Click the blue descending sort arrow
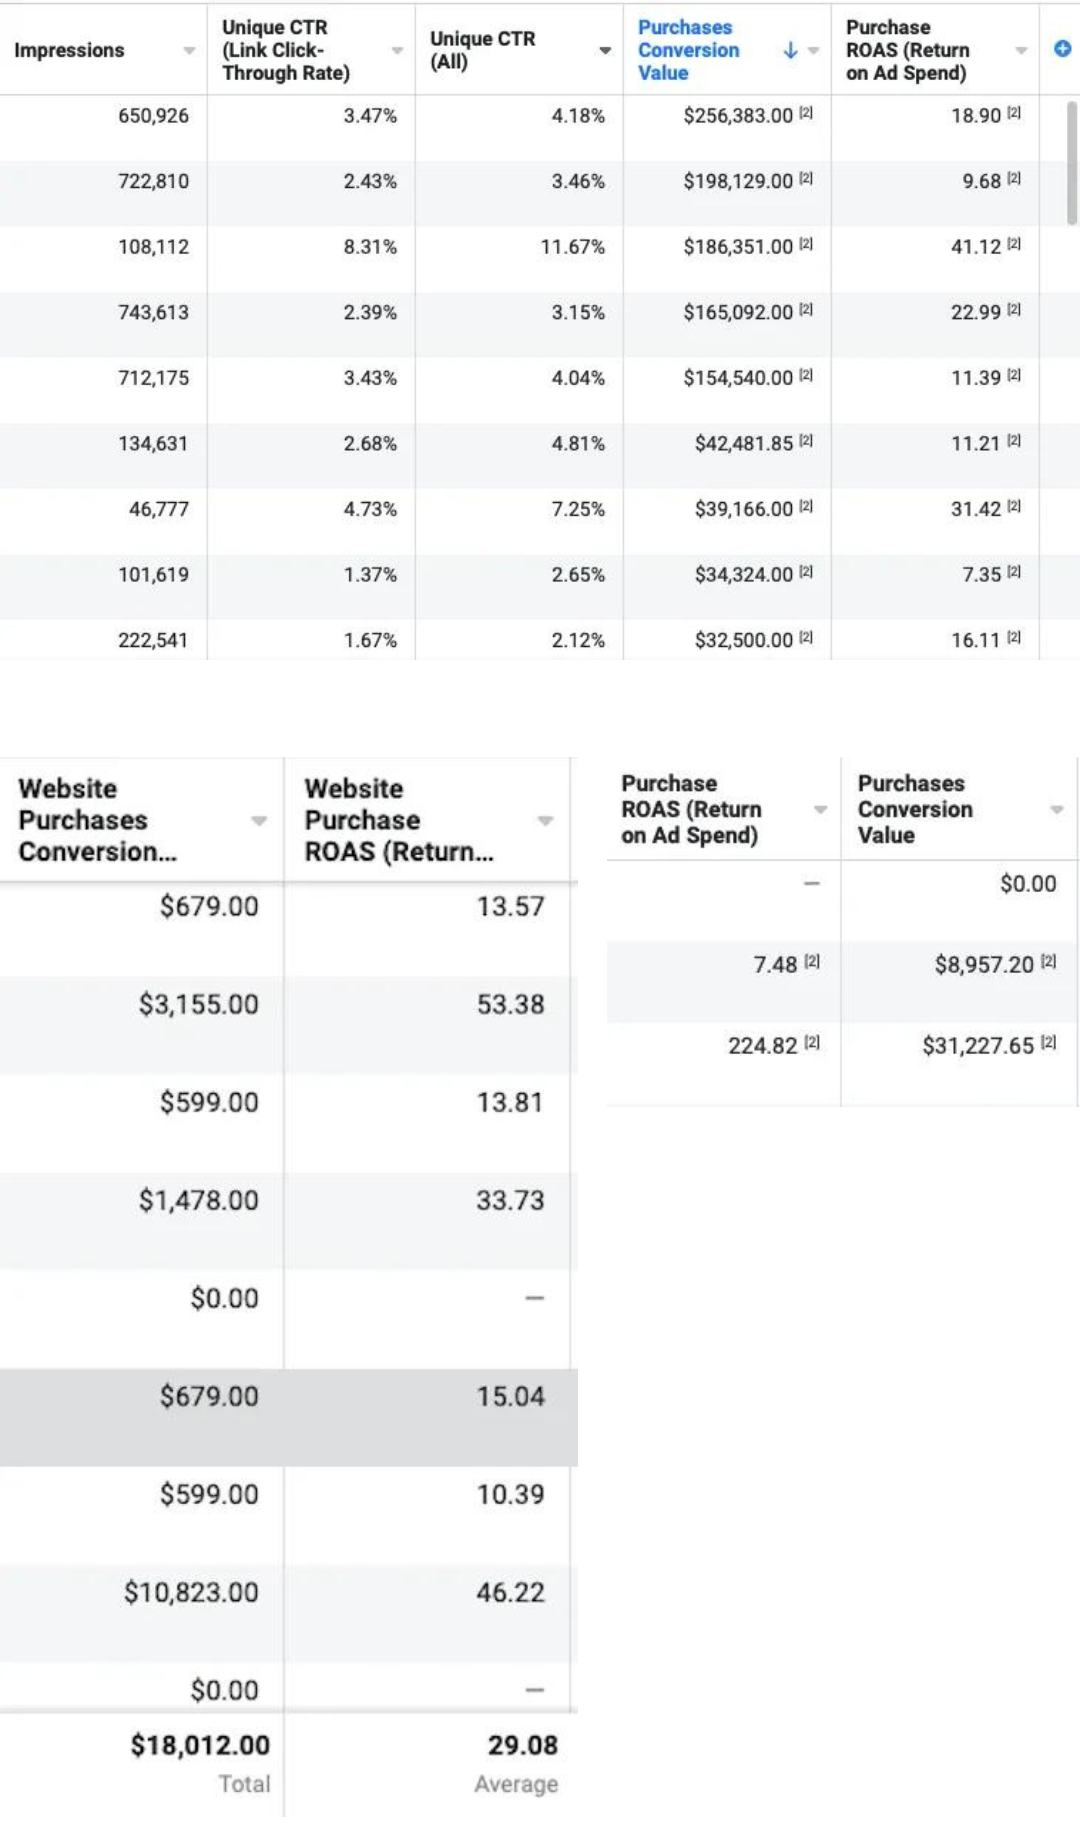This screenshot has height=1827, width=1080. pos(790,50)
